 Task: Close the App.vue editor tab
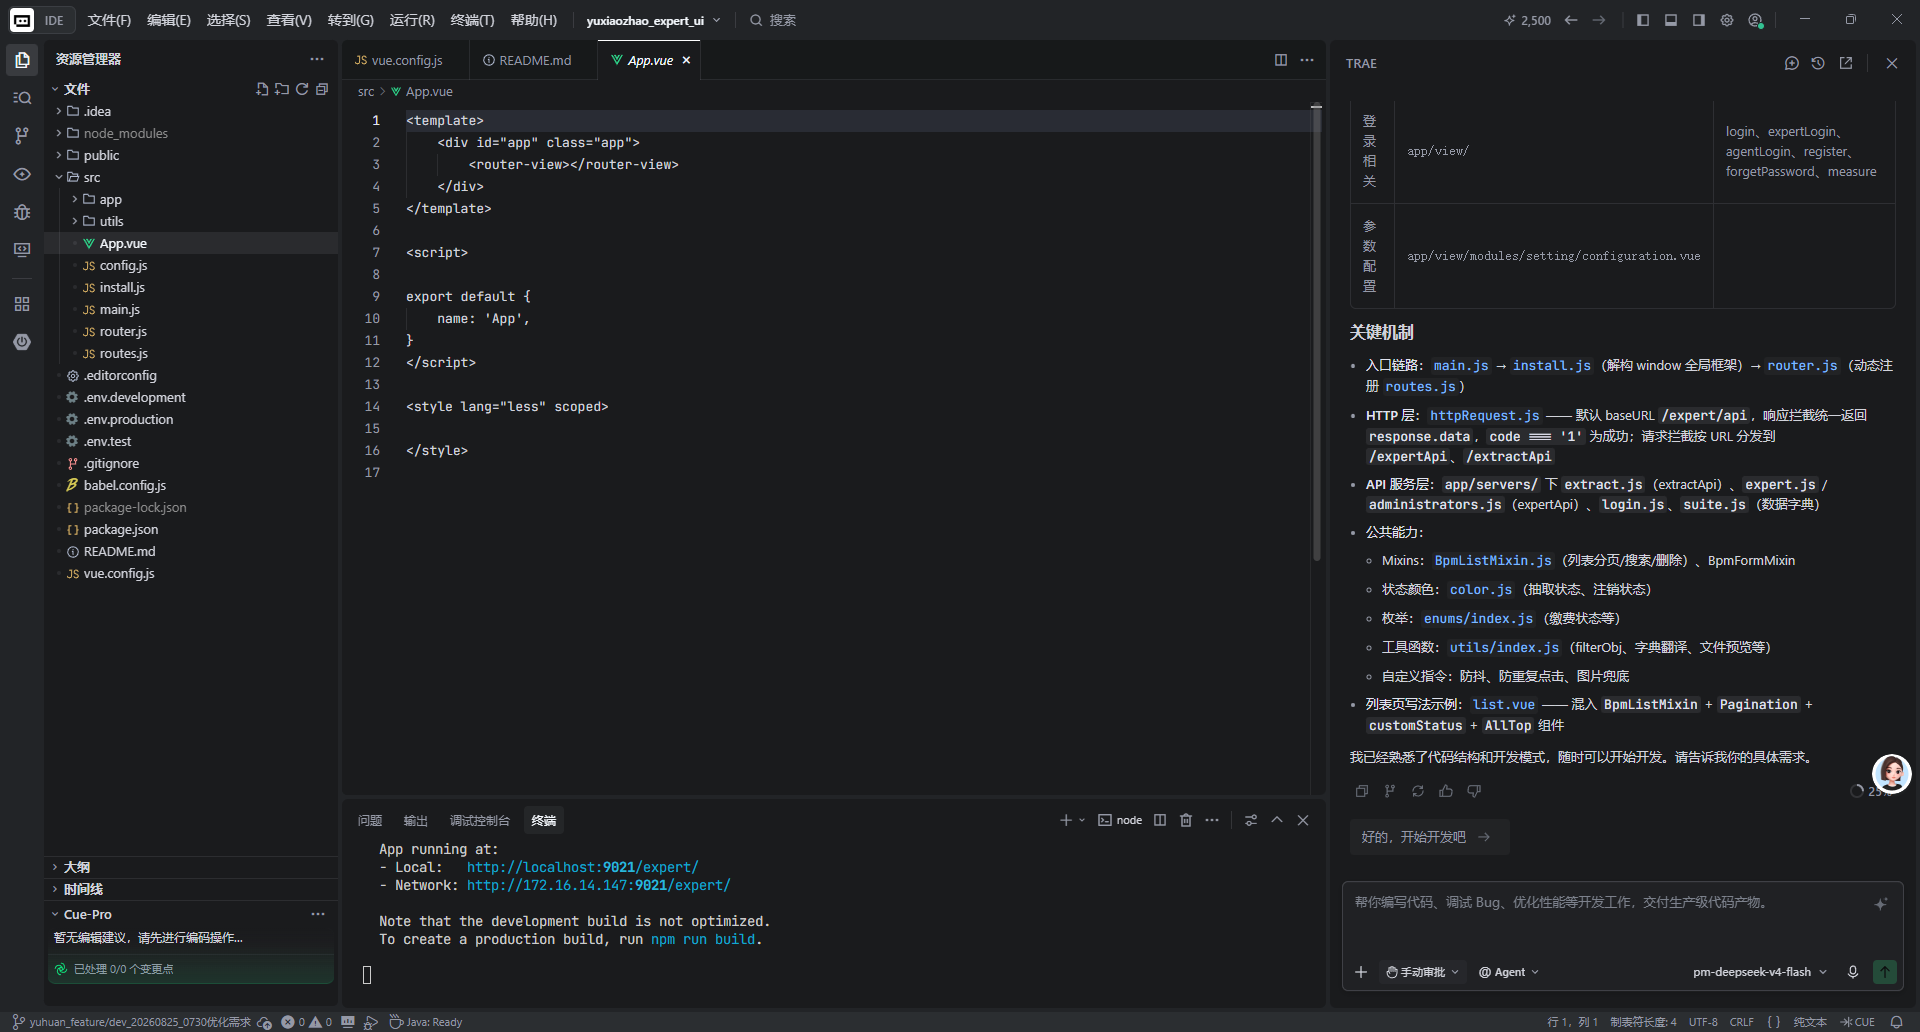click(686, 60)
